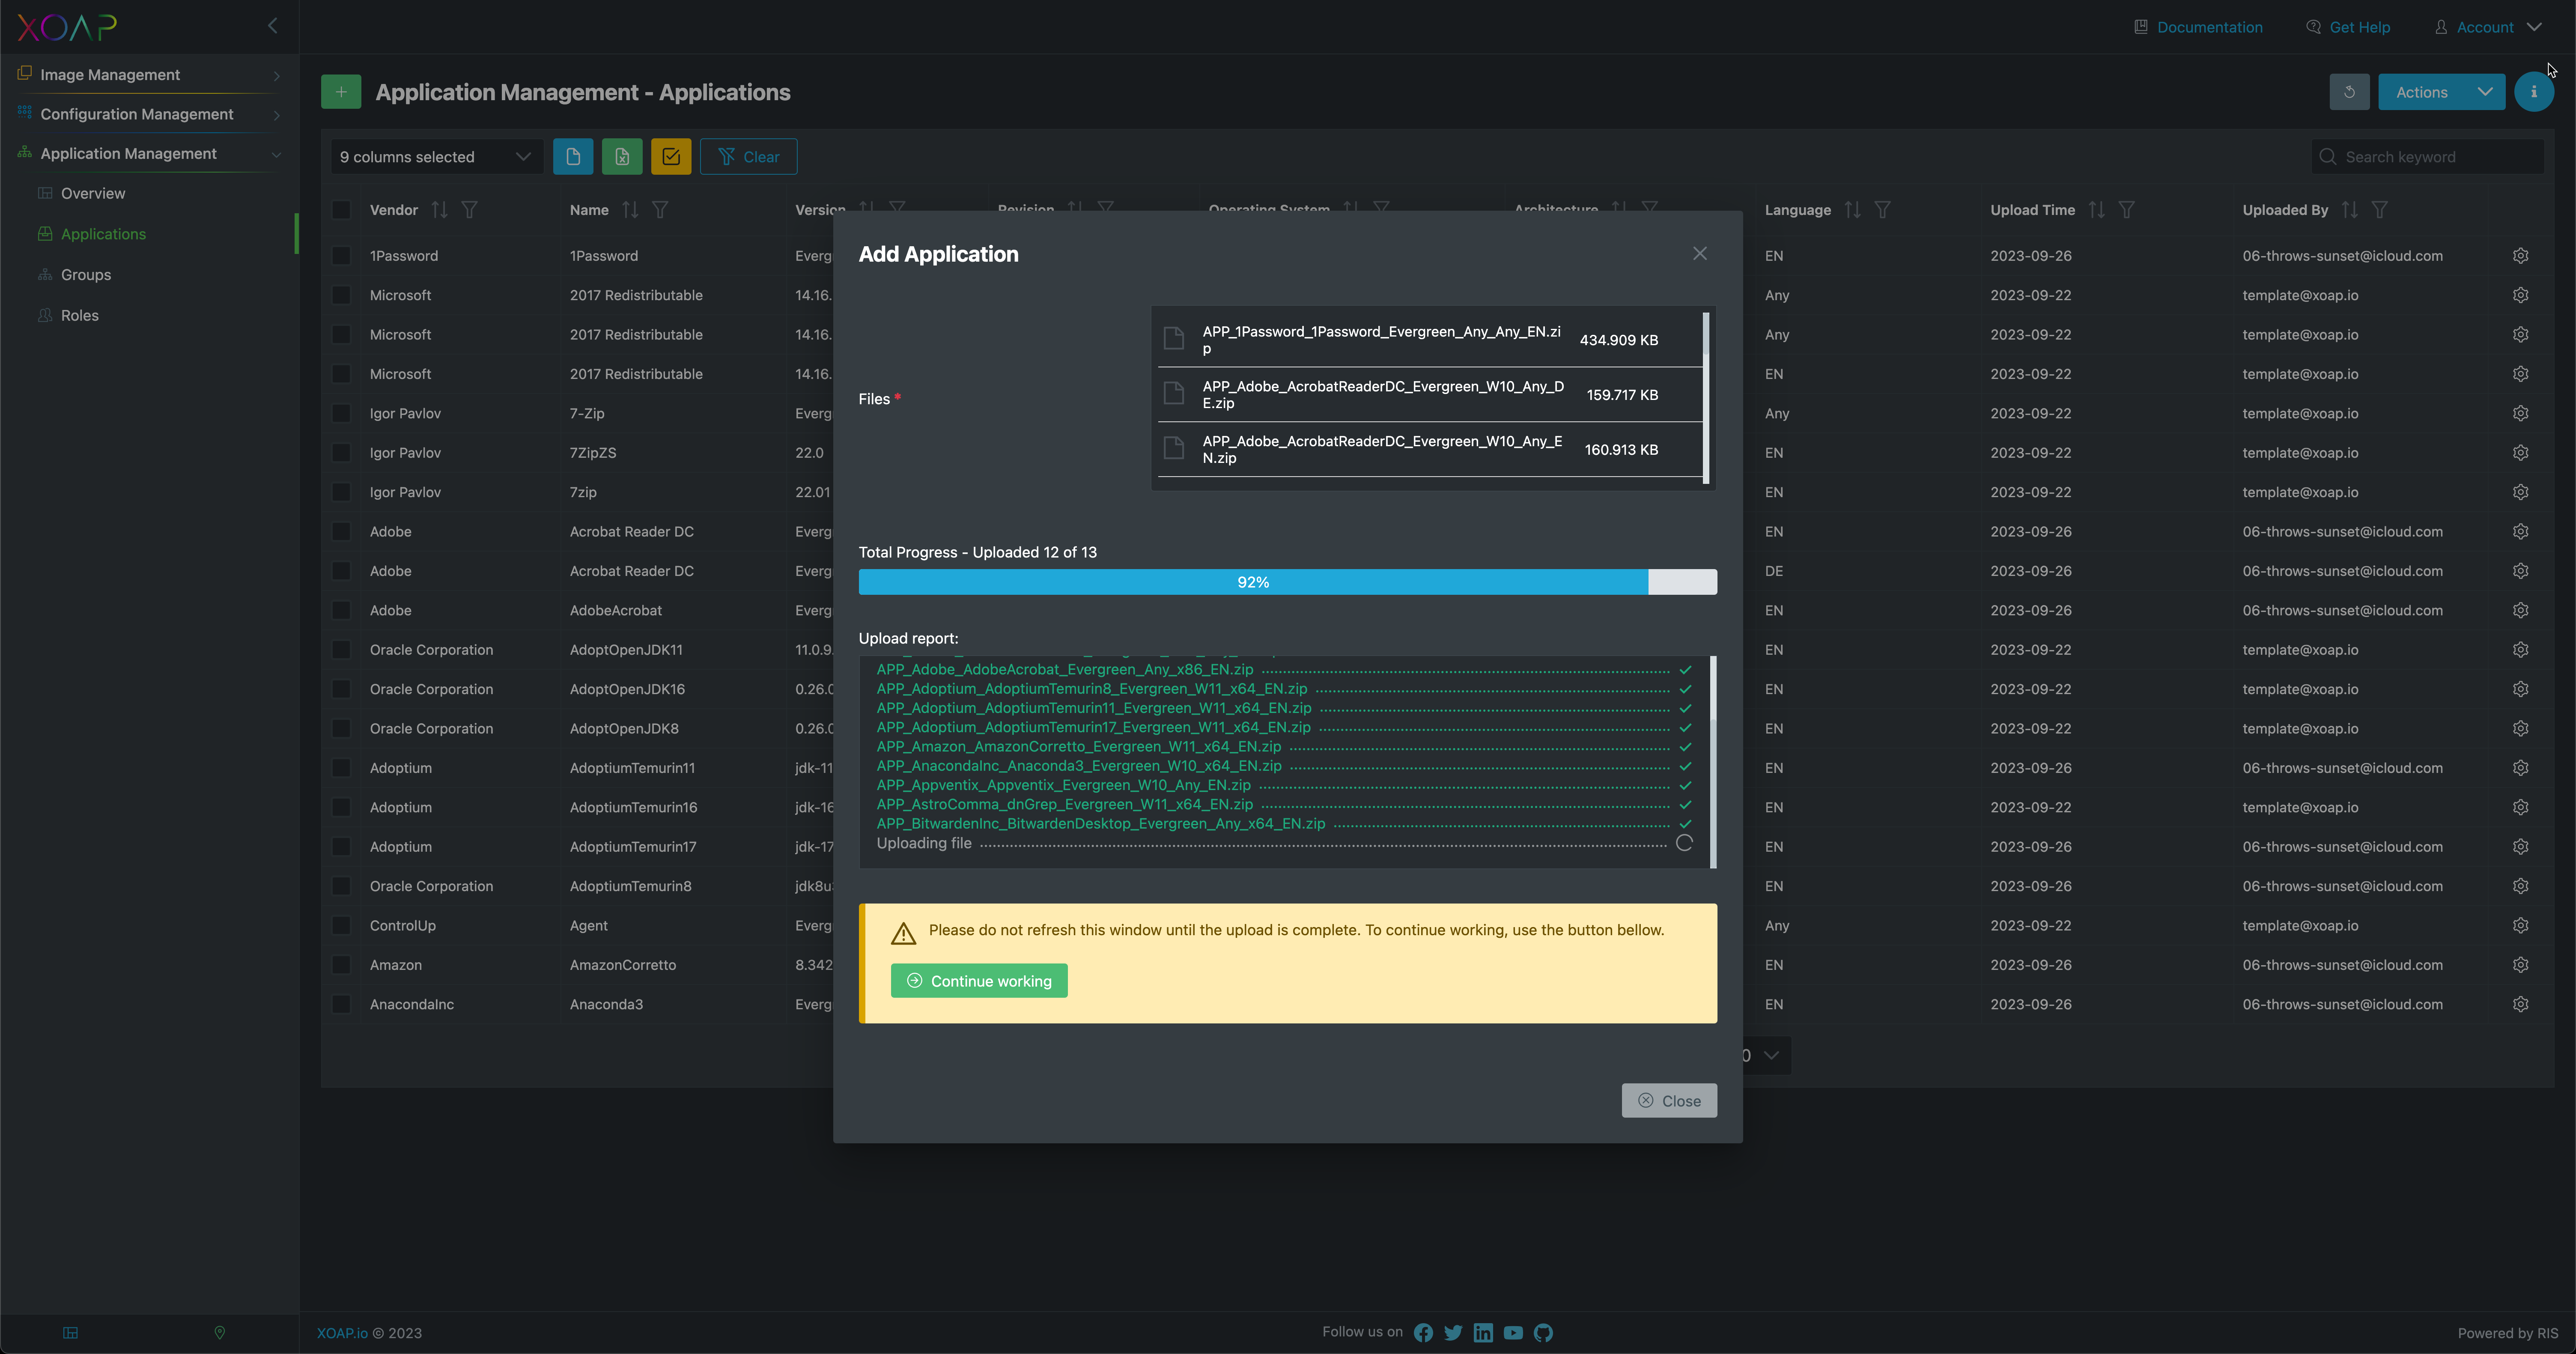Click the location pin icon in sidebar footer

click(220, 1333)
